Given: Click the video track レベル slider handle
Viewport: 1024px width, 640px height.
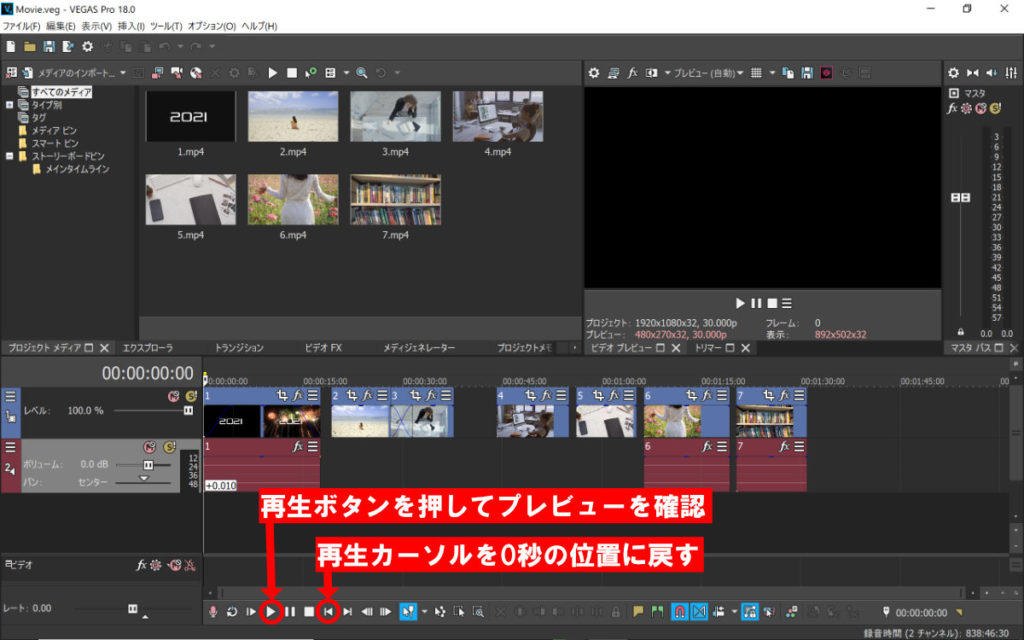Looking at the screenshot, I should tap(187, 410).
